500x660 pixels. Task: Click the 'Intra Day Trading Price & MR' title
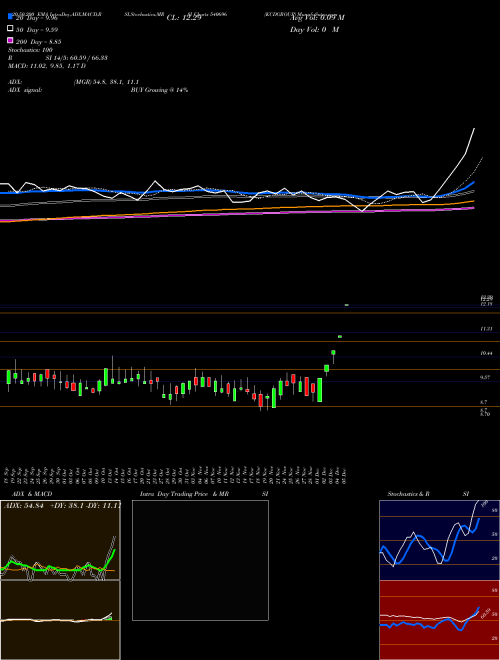(184, 494)
